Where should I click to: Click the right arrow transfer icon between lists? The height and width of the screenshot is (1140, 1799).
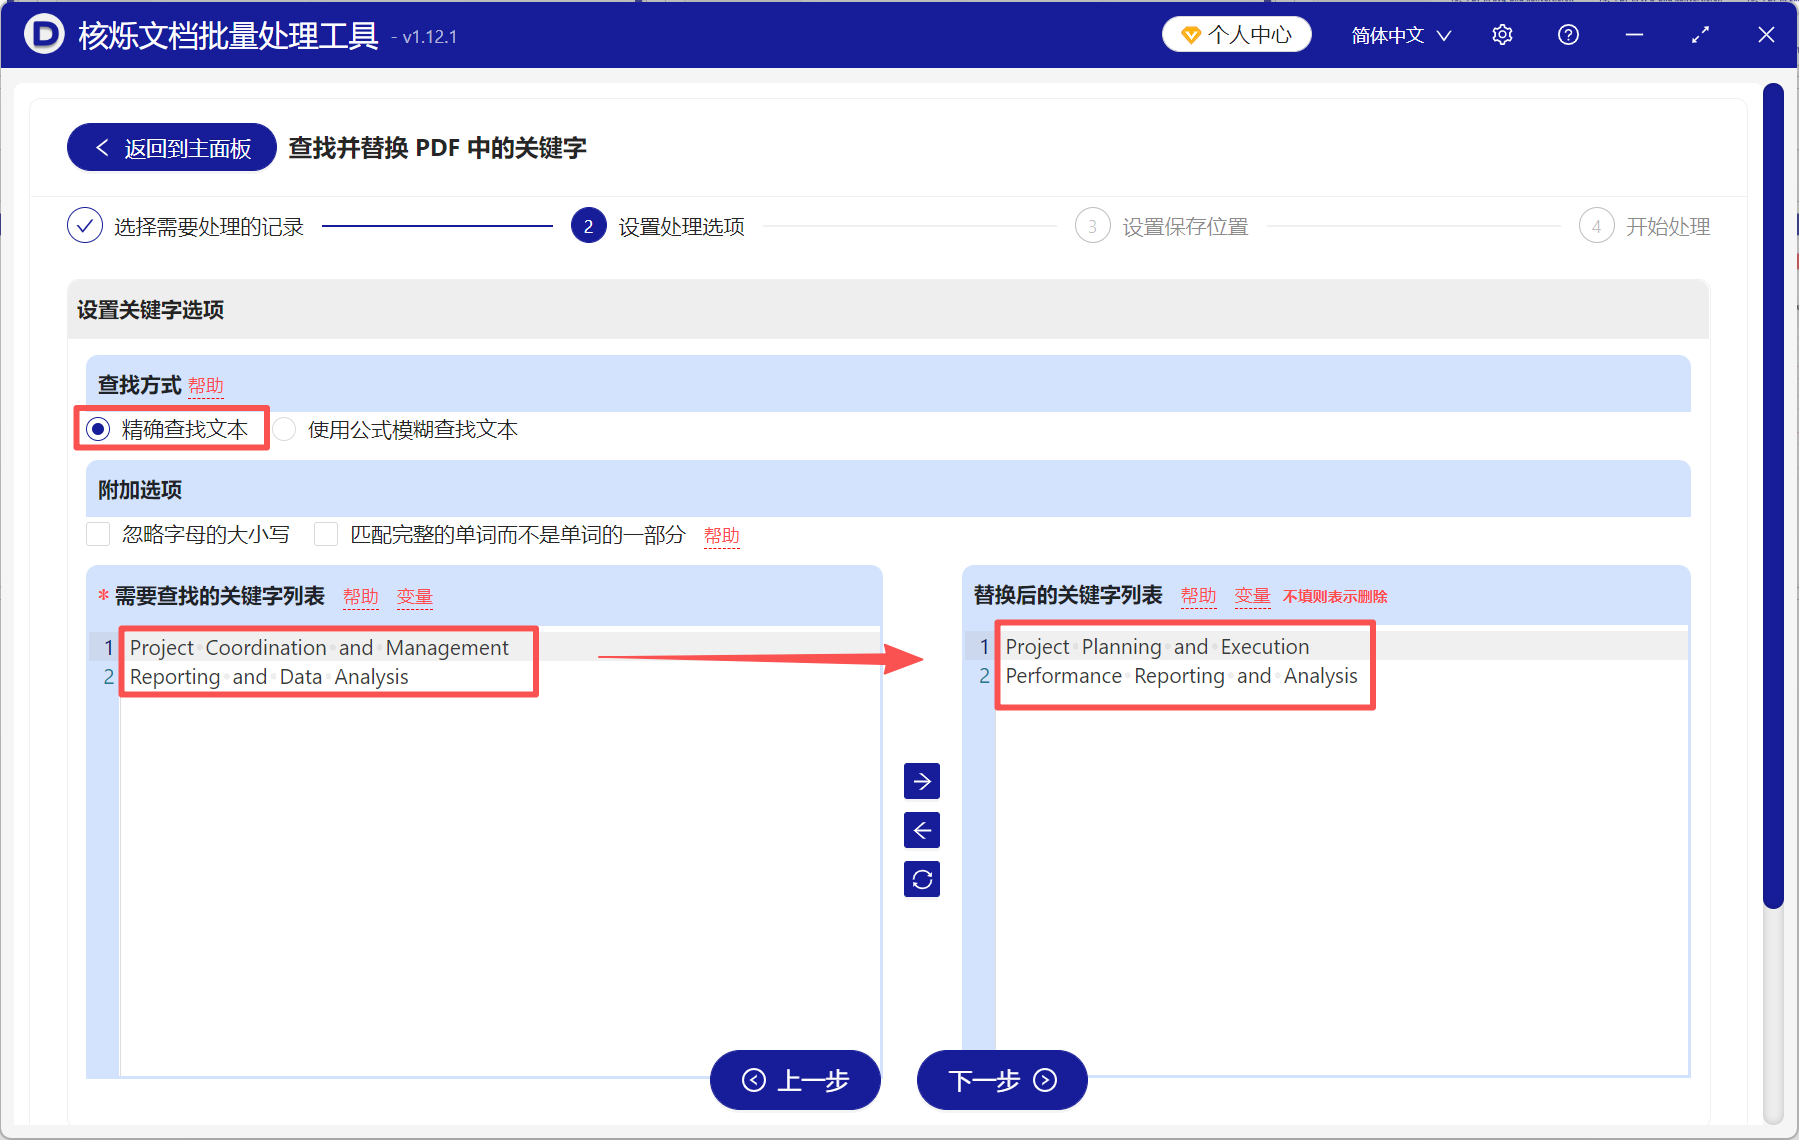click(921, 781)
